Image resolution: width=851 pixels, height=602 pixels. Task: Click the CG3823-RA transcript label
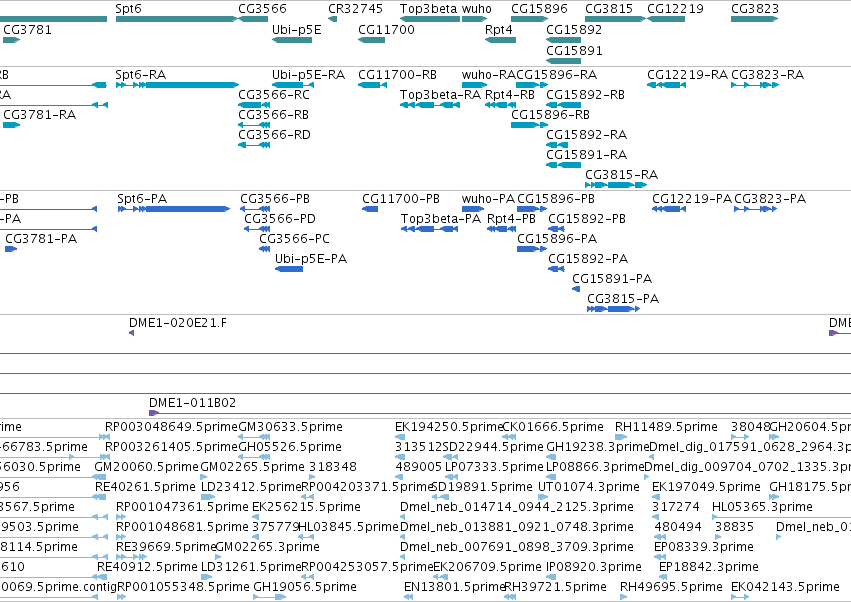click(x=767, y=74)
